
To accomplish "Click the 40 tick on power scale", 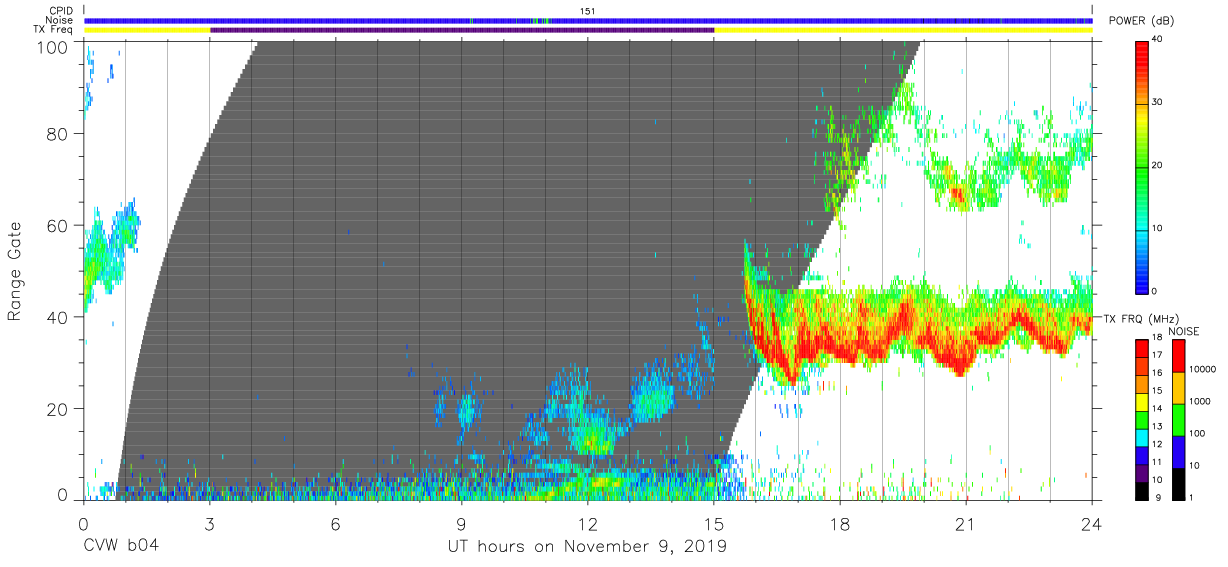I will pyautogui.click(x=1158, y=40).
